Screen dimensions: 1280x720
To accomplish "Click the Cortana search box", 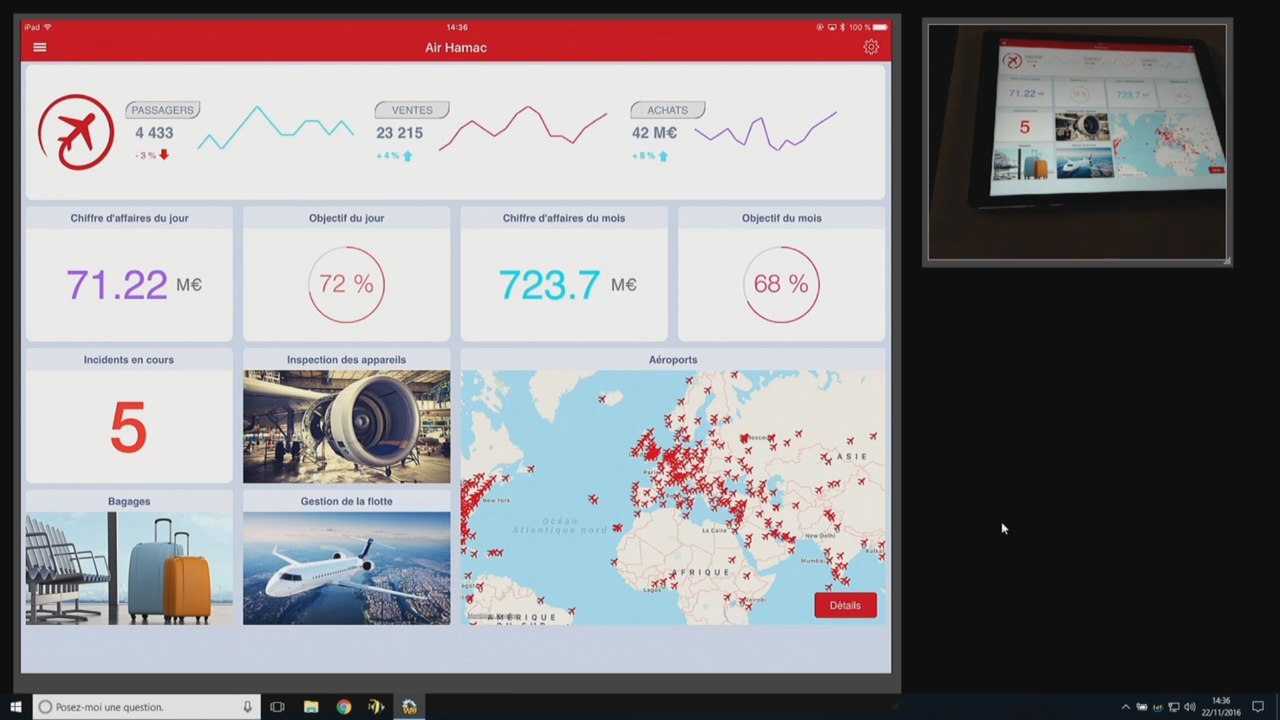I will [x=147, y=707].
